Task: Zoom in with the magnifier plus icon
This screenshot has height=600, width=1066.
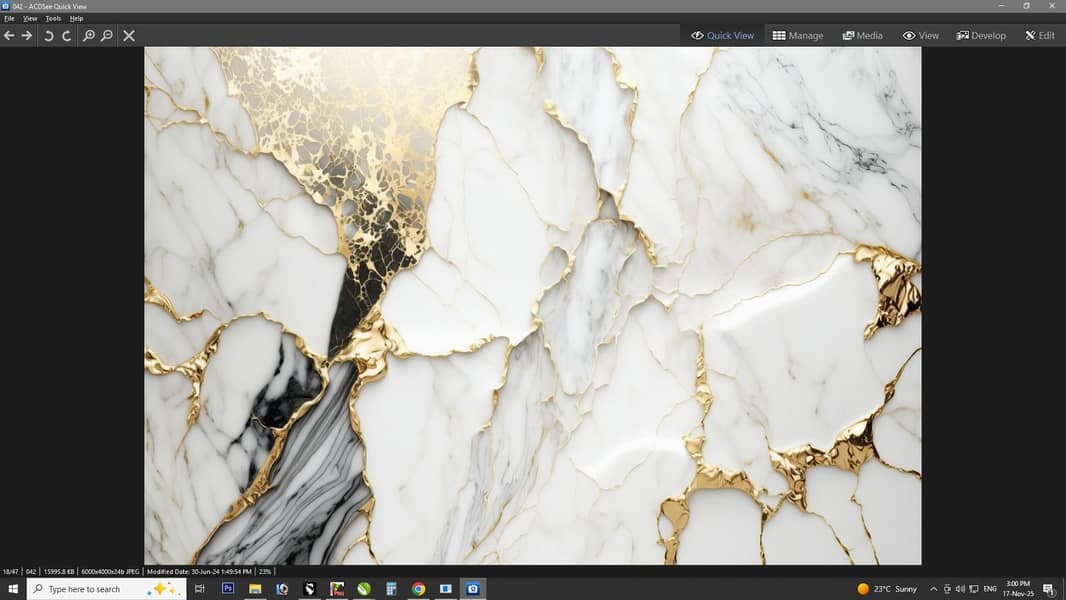Action: [89, 35]
